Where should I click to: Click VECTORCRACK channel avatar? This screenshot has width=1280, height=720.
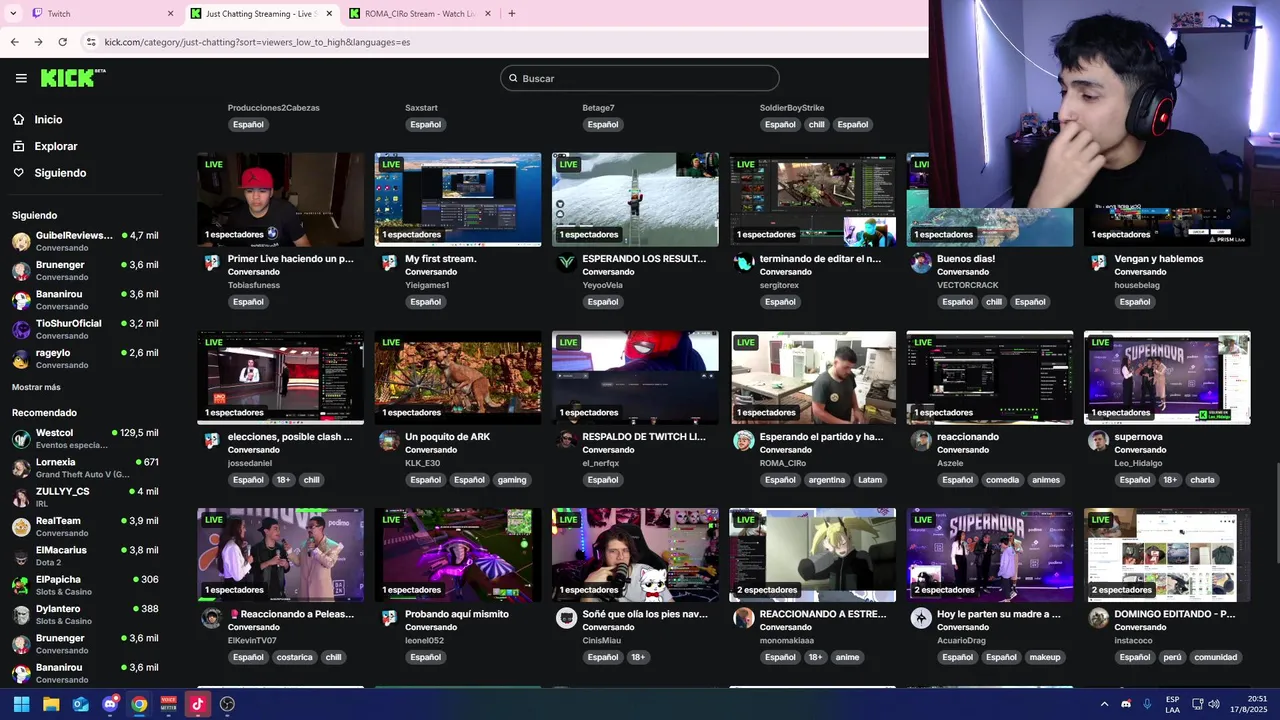point(921,263)
